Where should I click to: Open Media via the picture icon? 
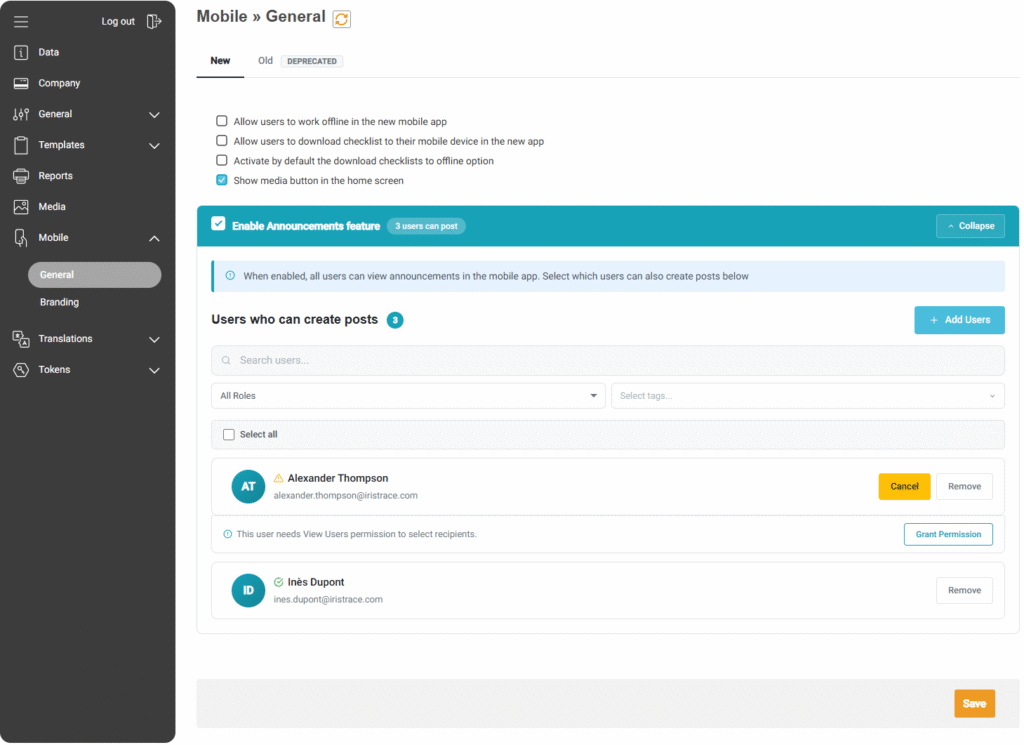pyautogui.click(x=21, y=207)
